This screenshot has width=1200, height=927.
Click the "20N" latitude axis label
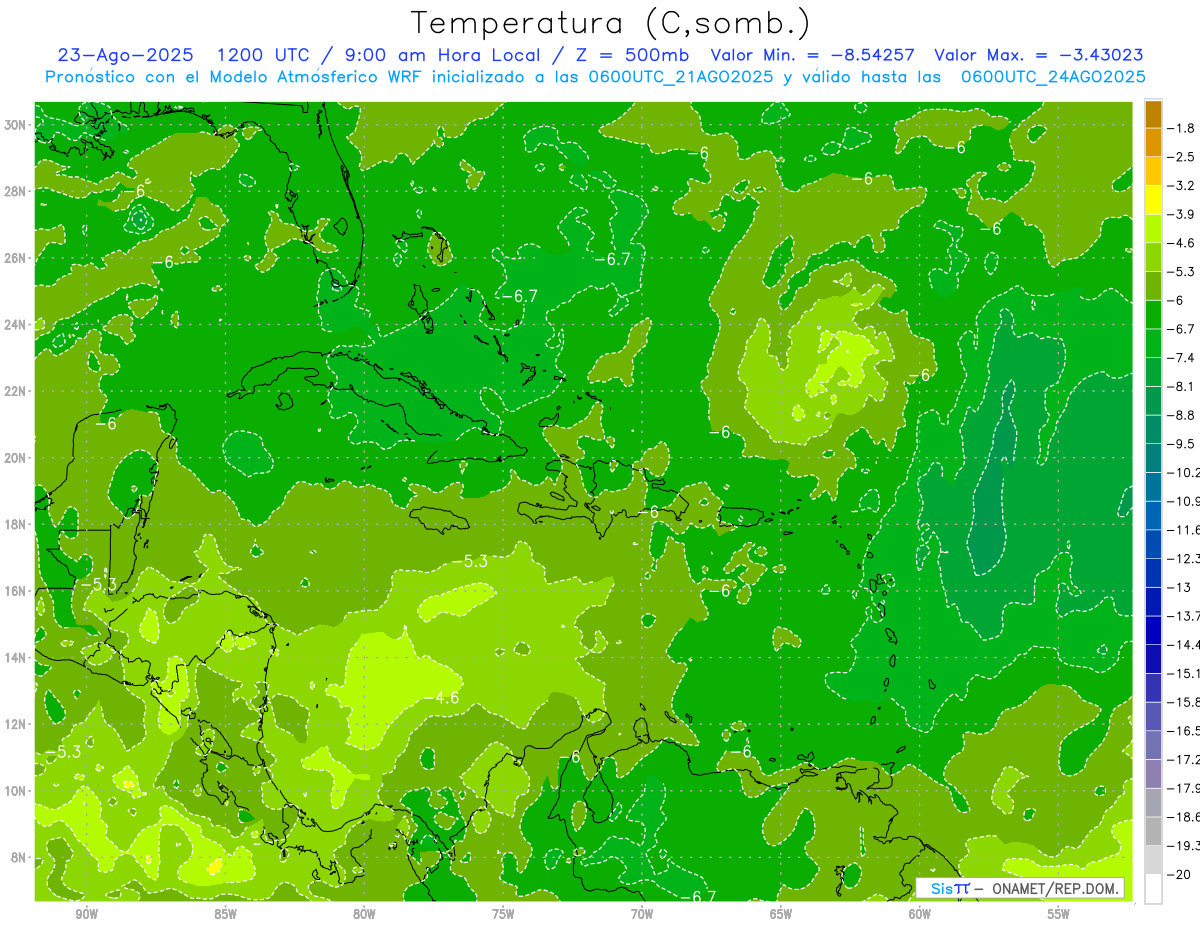(17, 458)
